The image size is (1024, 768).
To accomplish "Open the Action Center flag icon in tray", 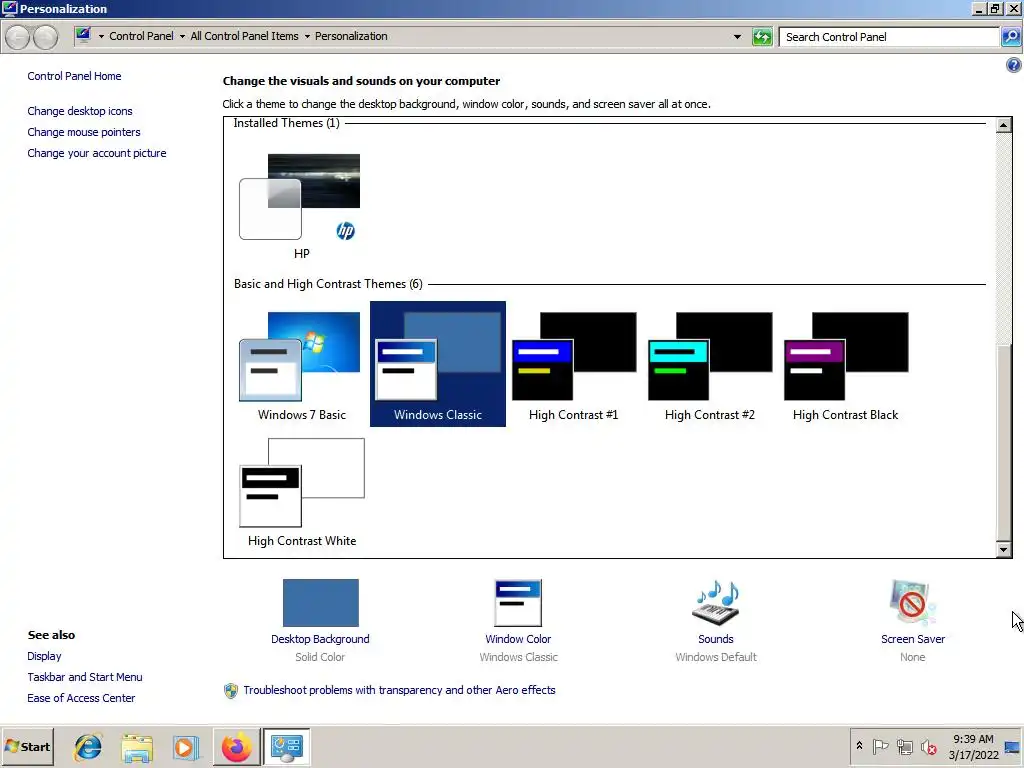I will pos(880,746).
